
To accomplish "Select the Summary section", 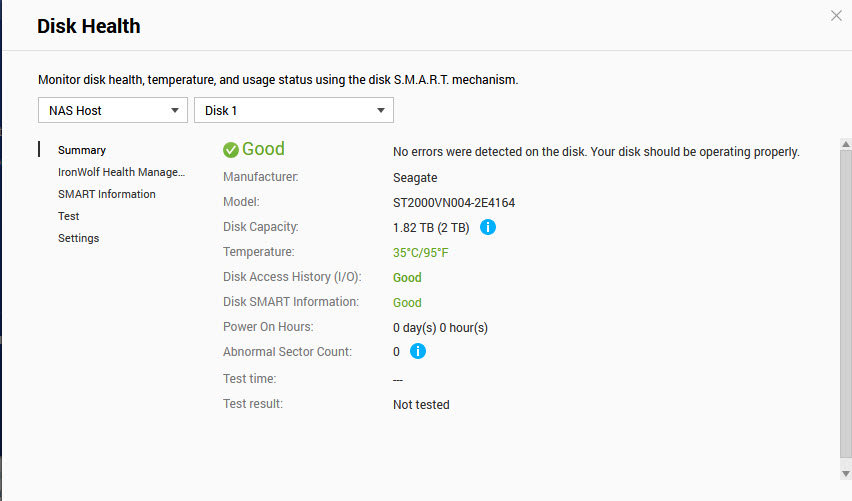I will [x=82, y=150].
